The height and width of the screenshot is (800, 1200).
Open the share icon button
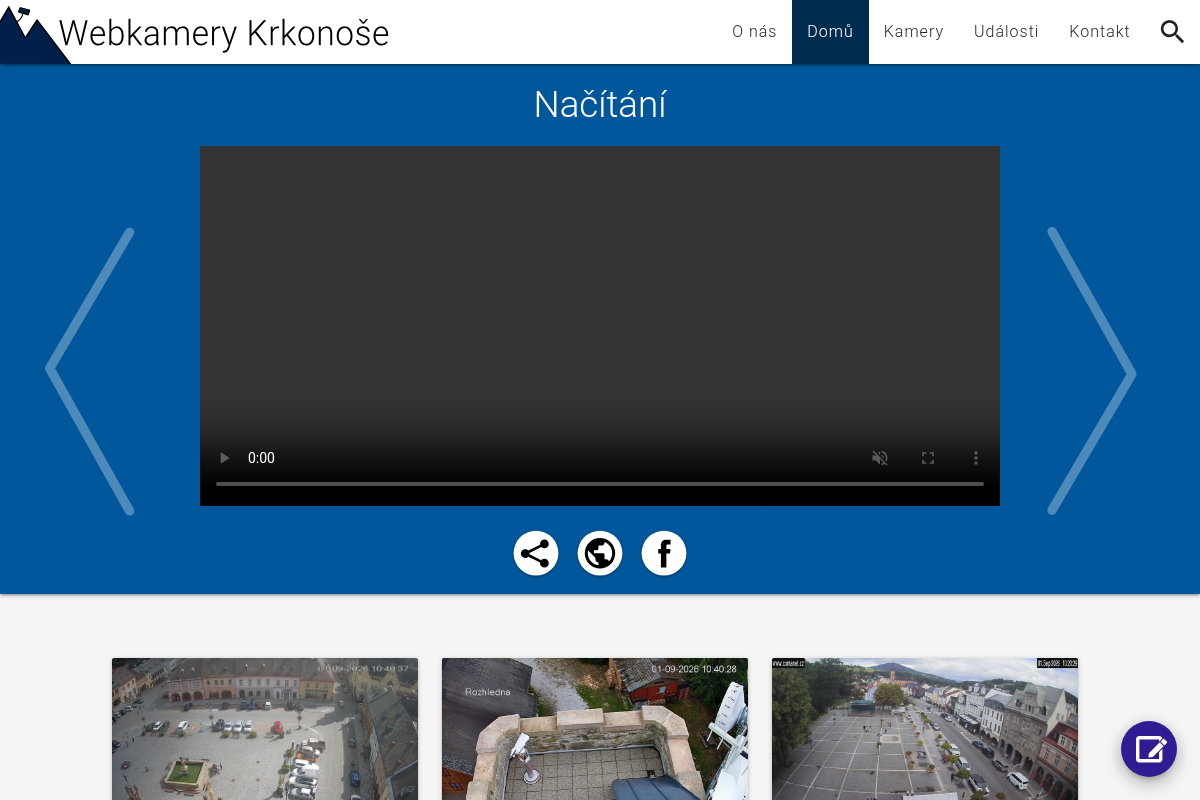[536, 553]
